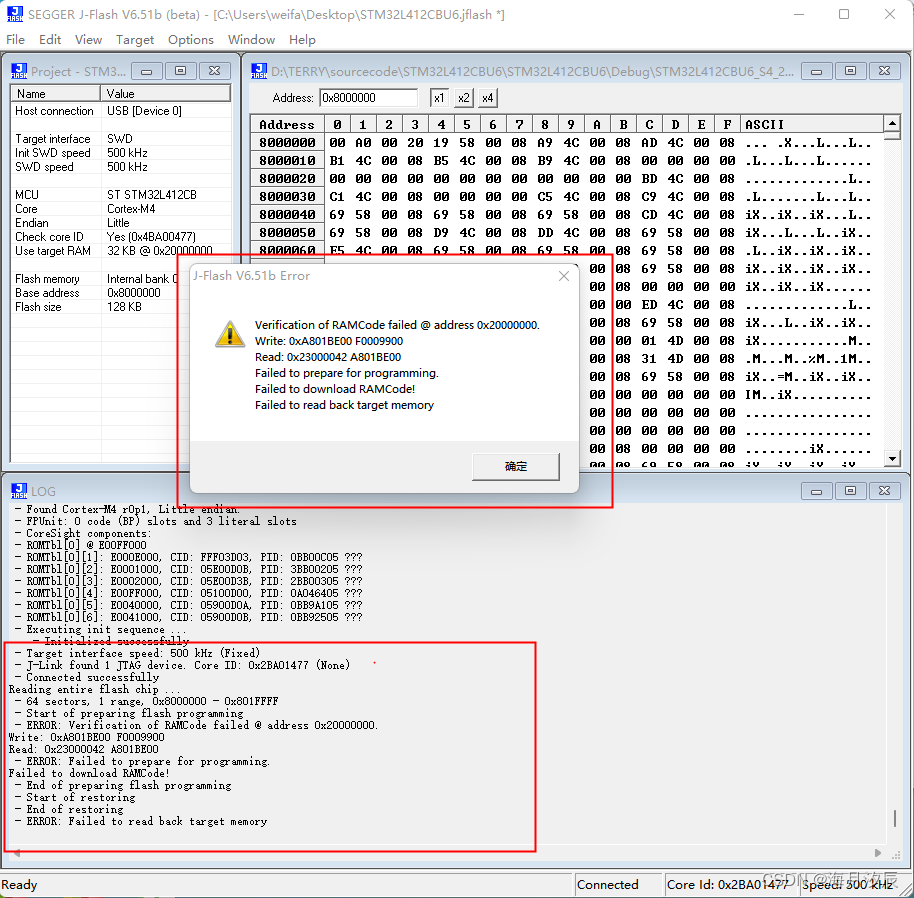Screen dimensions: 914x898
Task: Click LOG horizontal scroll right arrow
Action: click(x=878, y=853)
